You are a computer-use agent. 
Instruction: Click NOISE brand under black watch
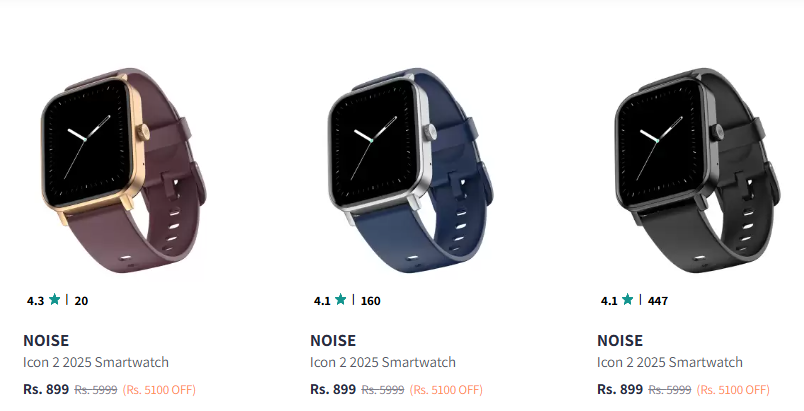620,340
